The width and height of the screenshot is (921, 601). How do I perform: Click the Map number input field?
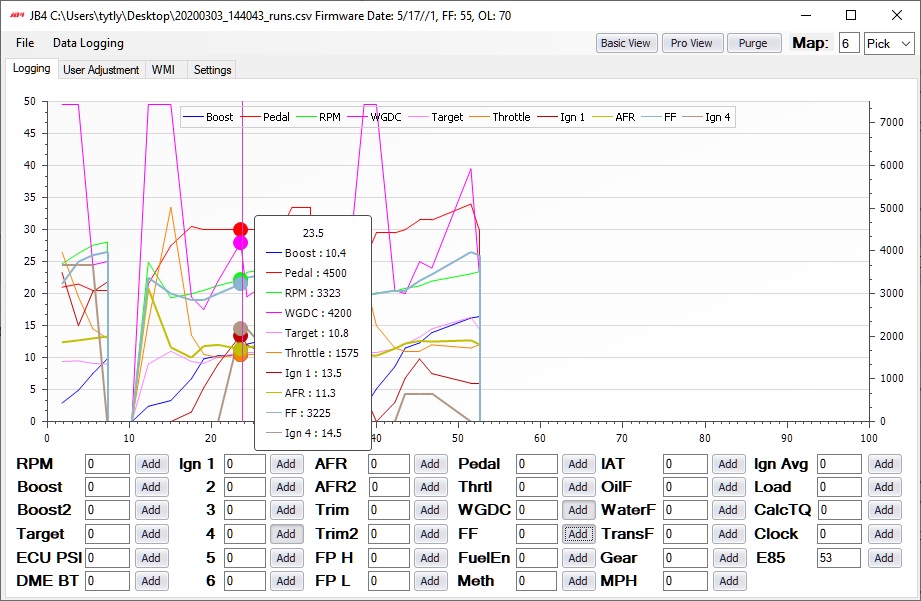(x=849, y=43)
